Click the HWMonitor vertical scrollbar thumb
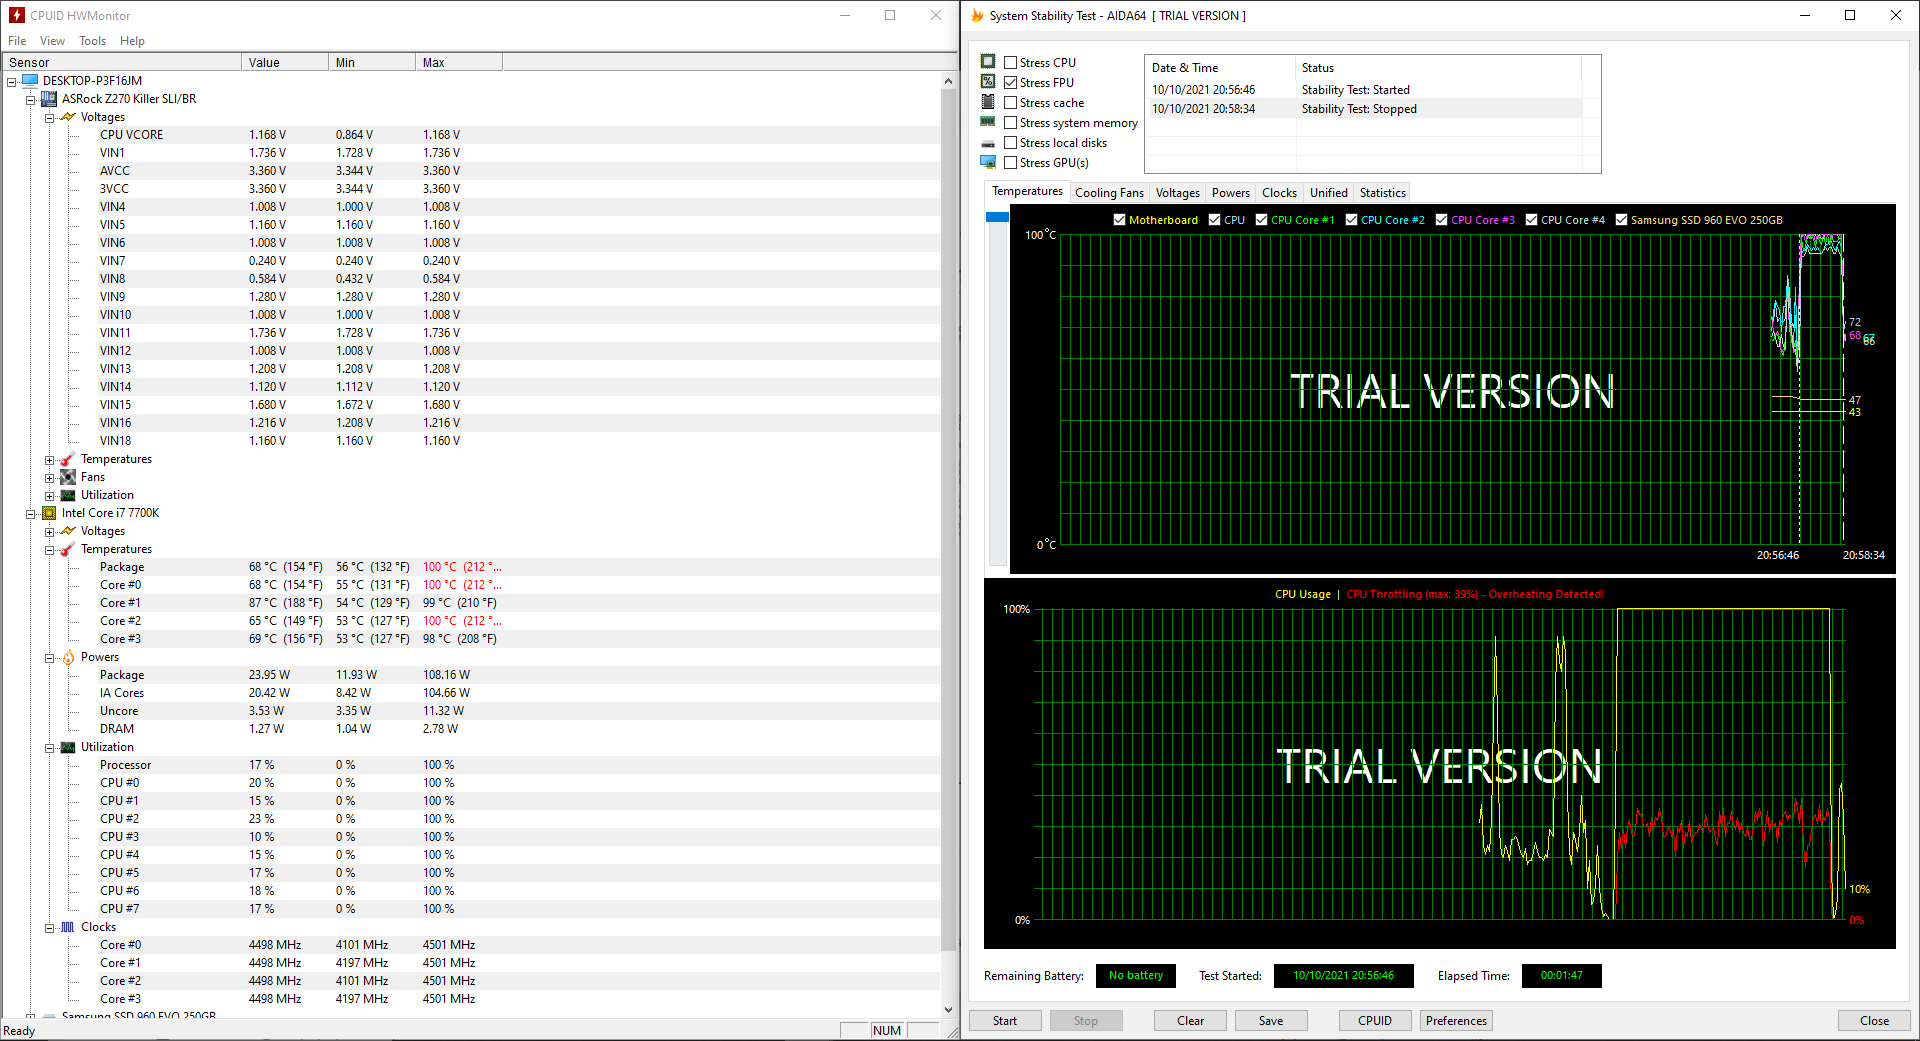The image size is (1920, 1041). tap(949, 519)
